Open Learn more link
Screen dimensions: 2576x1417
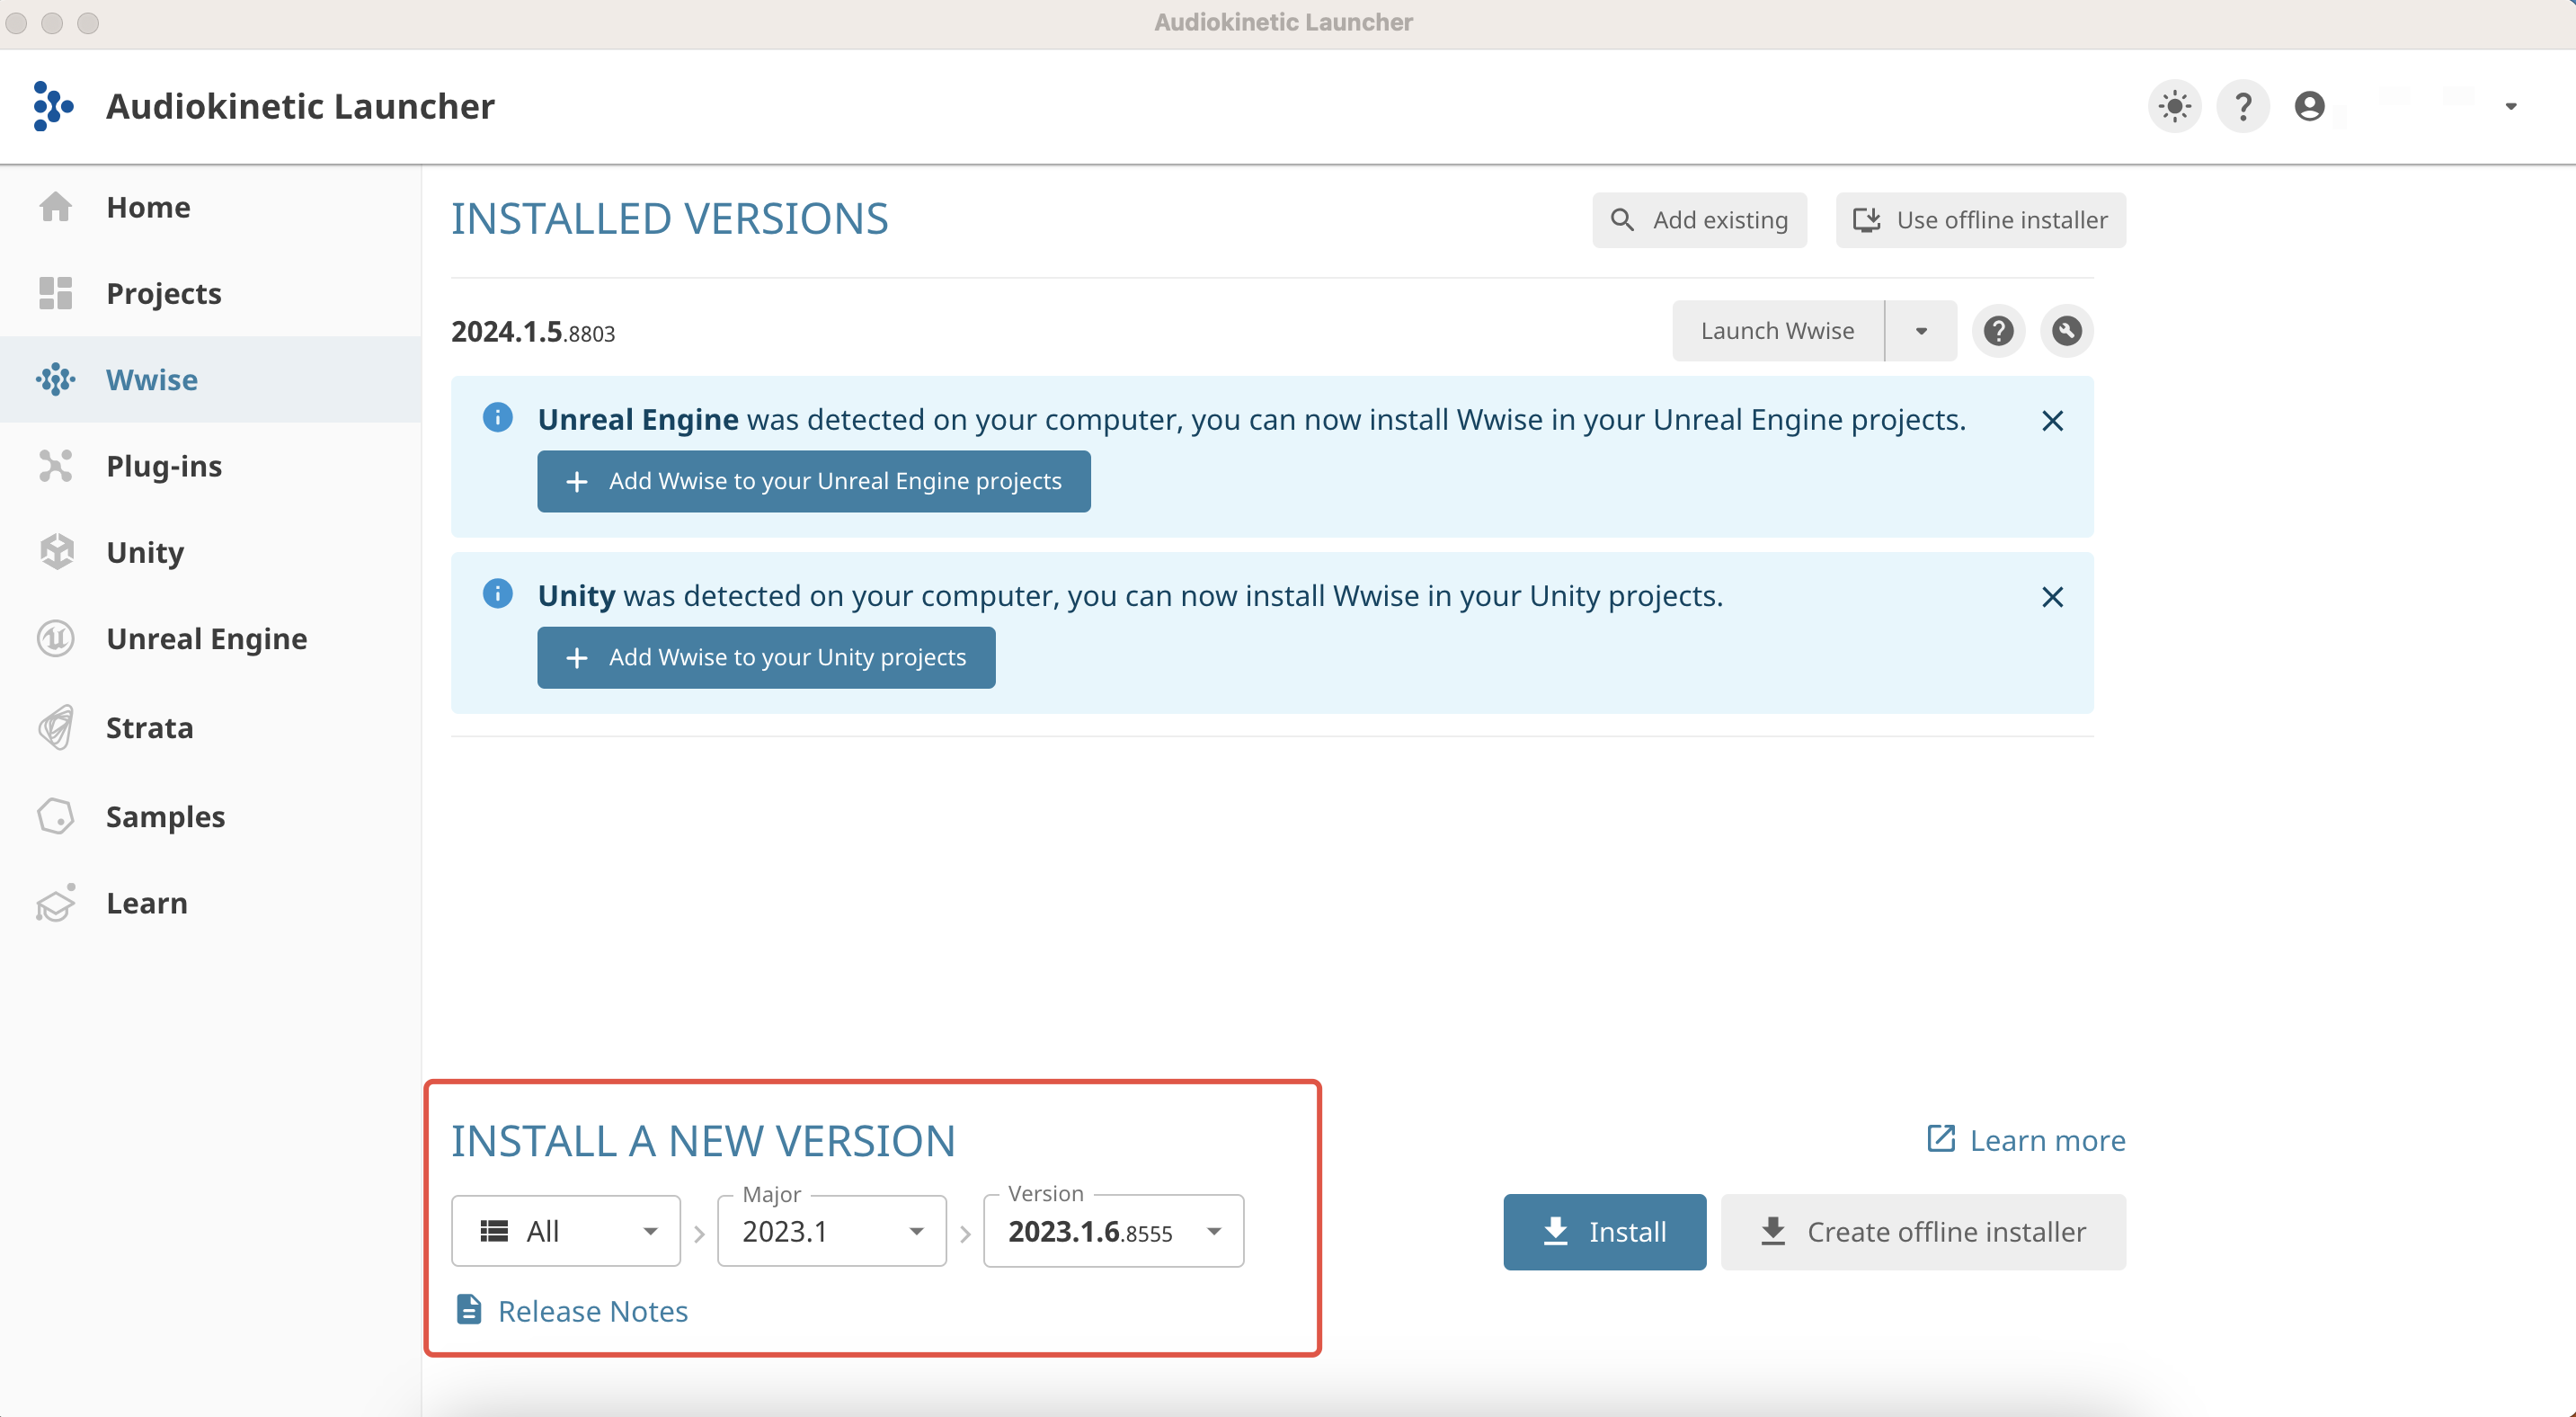[x=2026, y=1140]
